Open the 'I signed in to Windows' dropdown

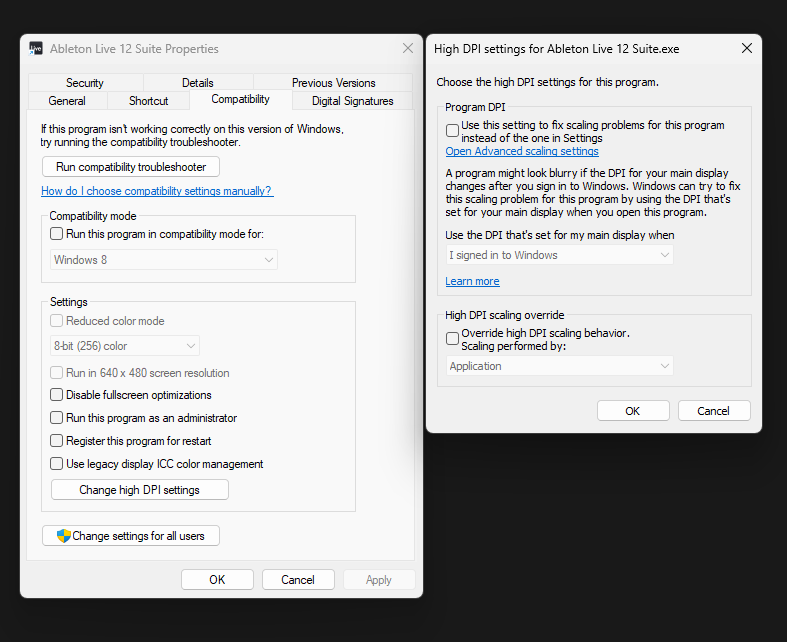(560, 255)
